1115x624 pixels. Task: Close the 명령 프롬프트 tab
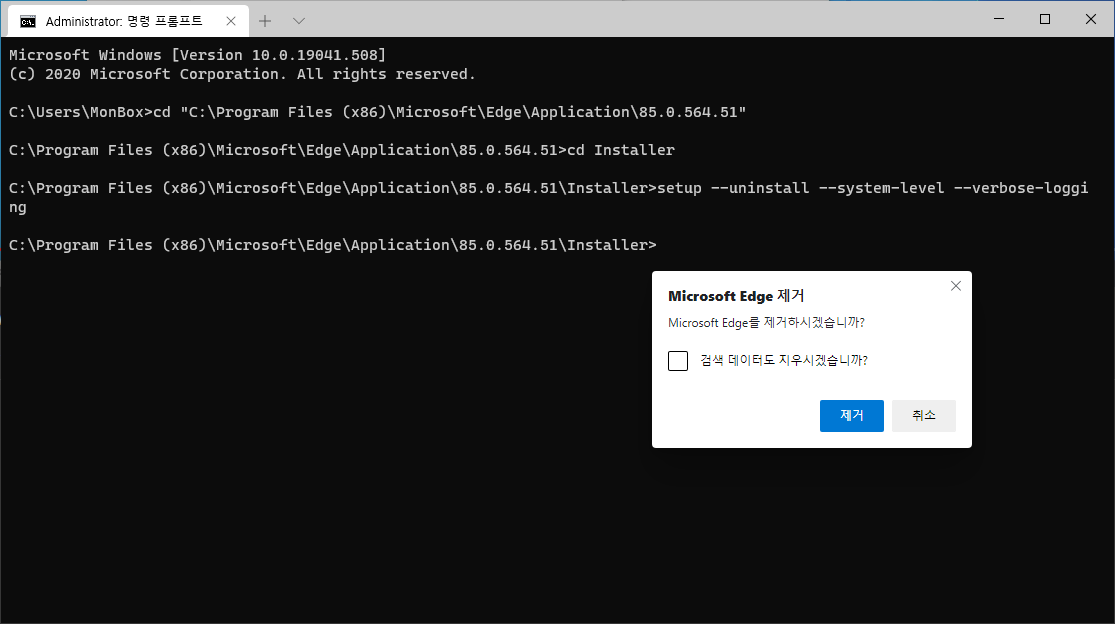coord(230,21)
